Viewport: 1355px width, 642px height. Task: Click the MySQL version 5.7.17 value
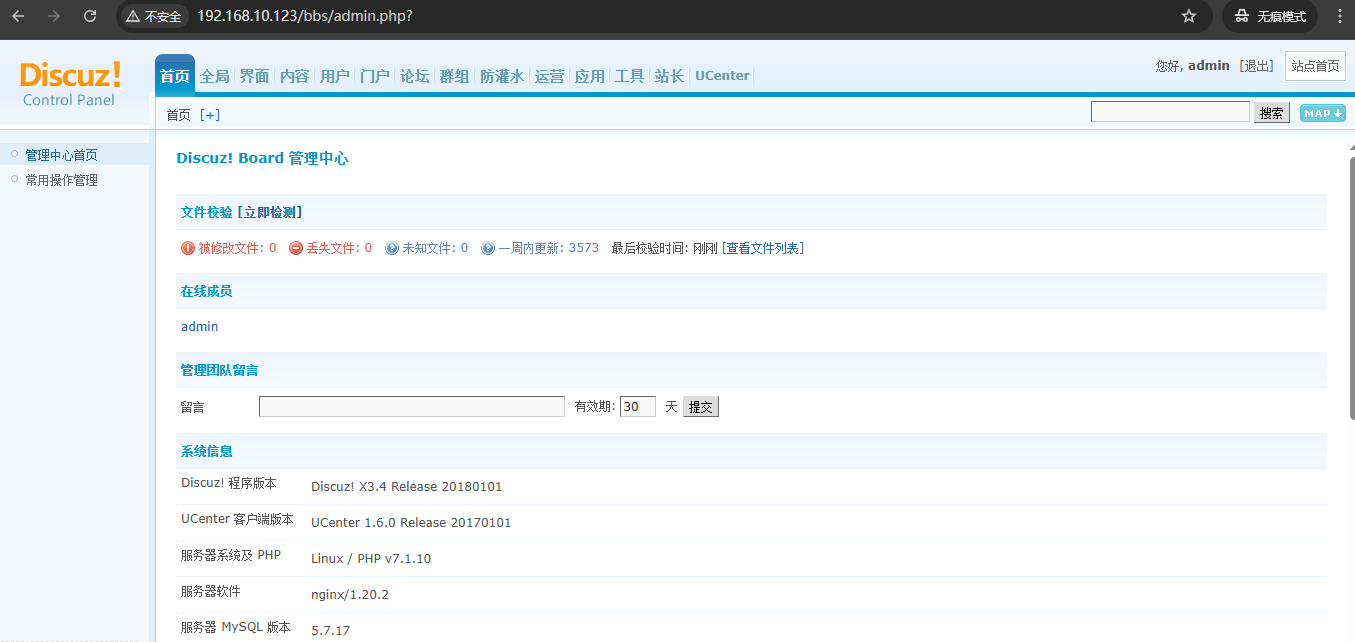[x=330, y=631]
